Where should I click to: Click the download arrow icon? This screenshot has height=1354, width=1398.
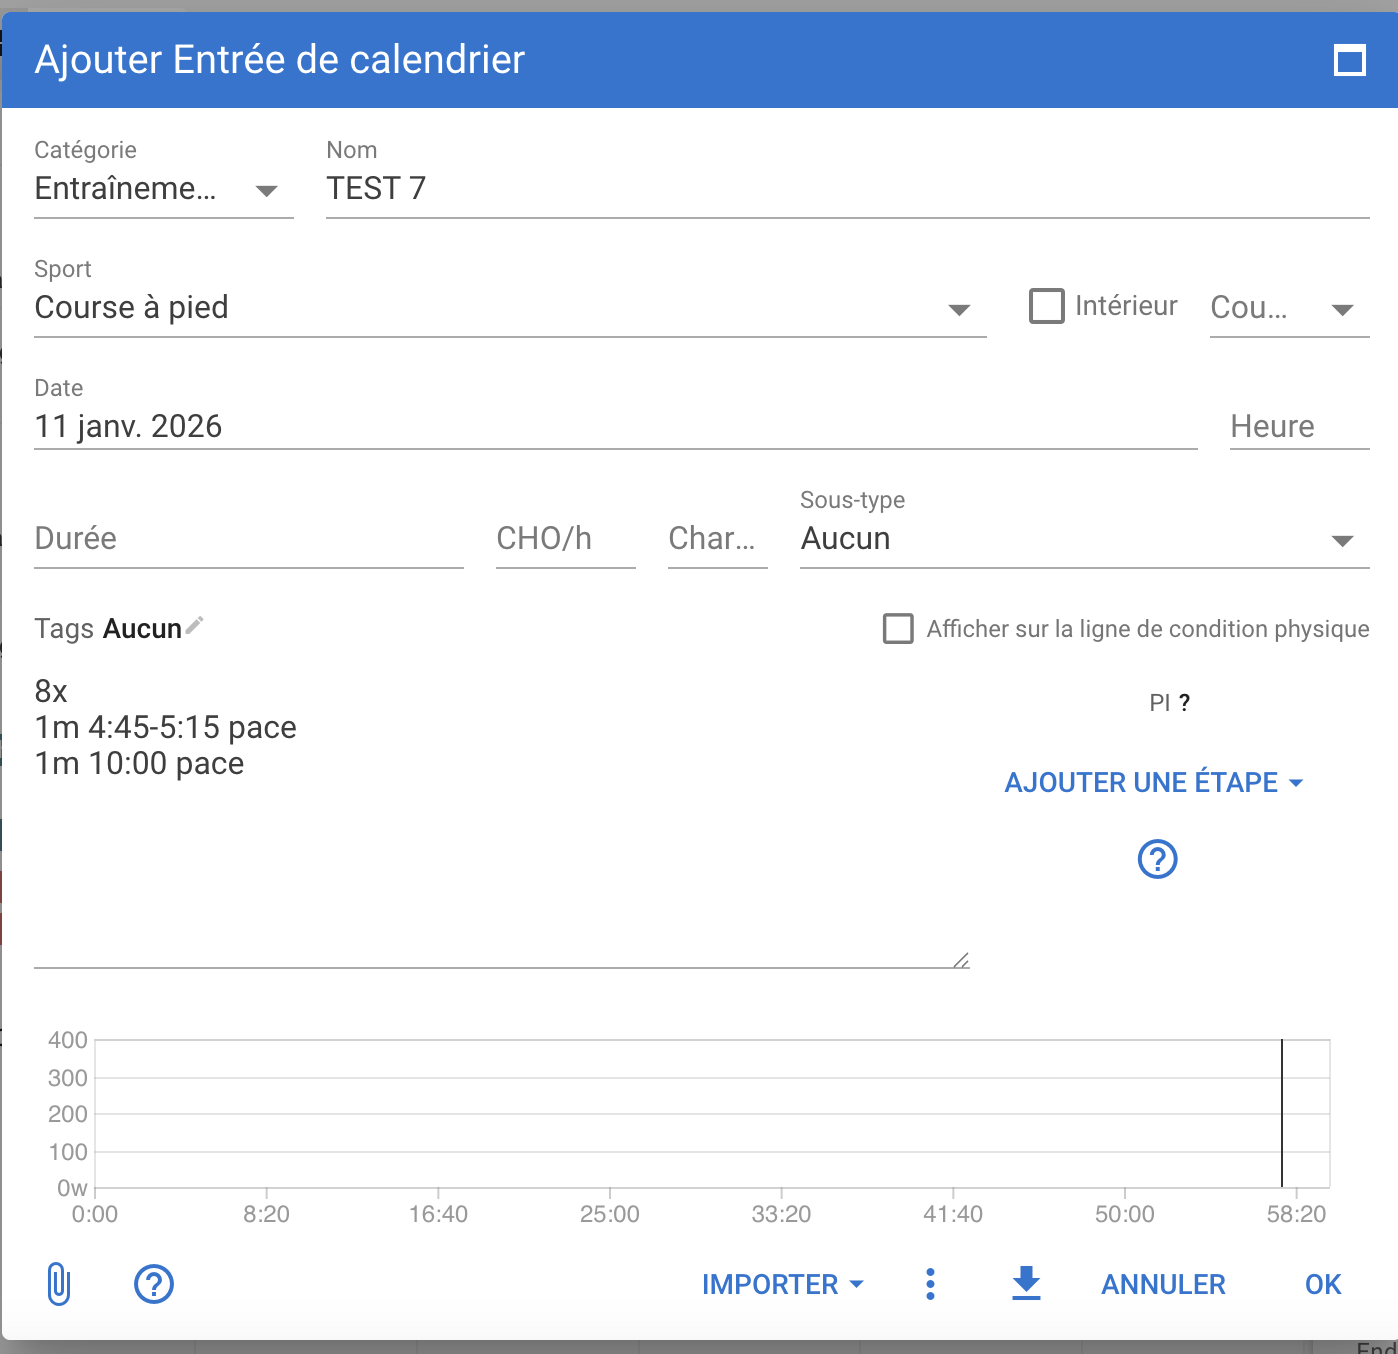1026,1283
